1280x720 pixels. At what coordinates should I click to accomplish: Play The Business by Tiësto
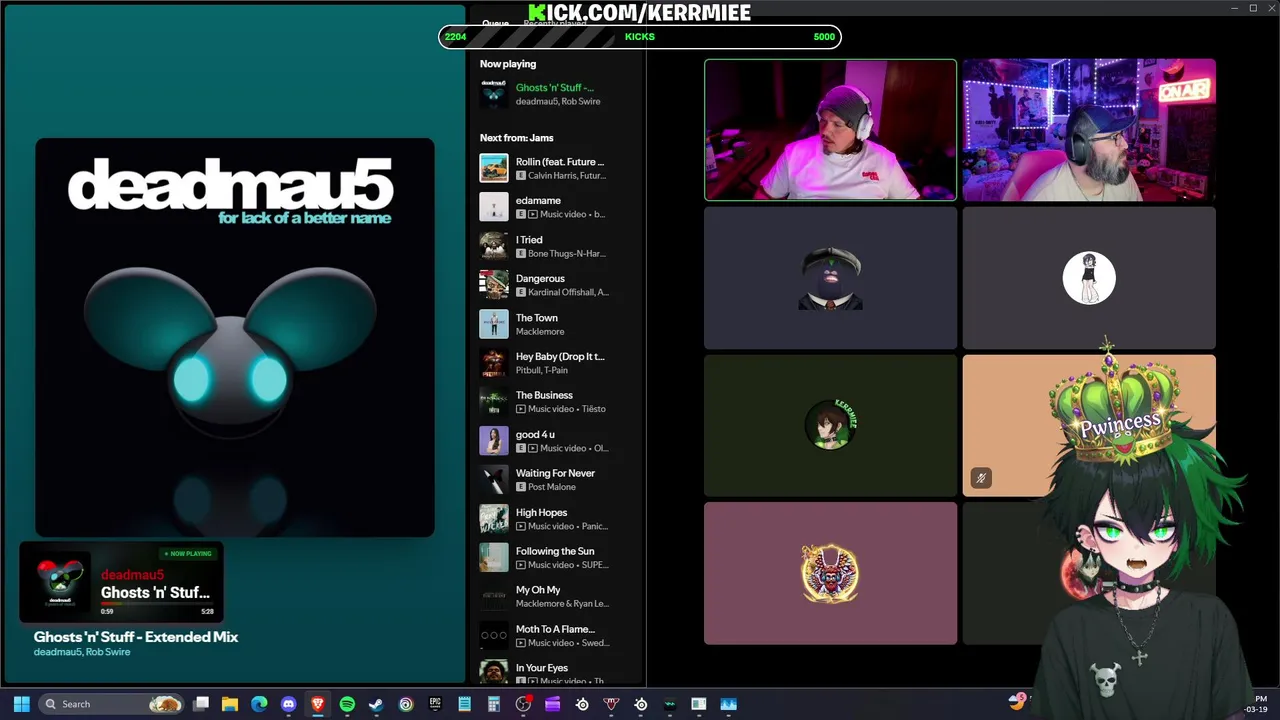click(x=556, y=402)
